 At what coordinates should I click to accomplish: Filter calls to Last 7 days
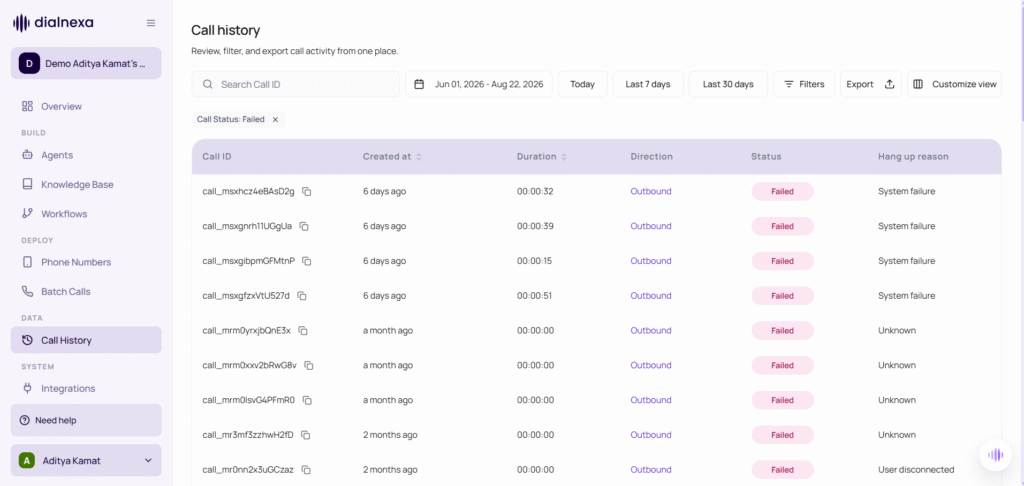(648, 84)
